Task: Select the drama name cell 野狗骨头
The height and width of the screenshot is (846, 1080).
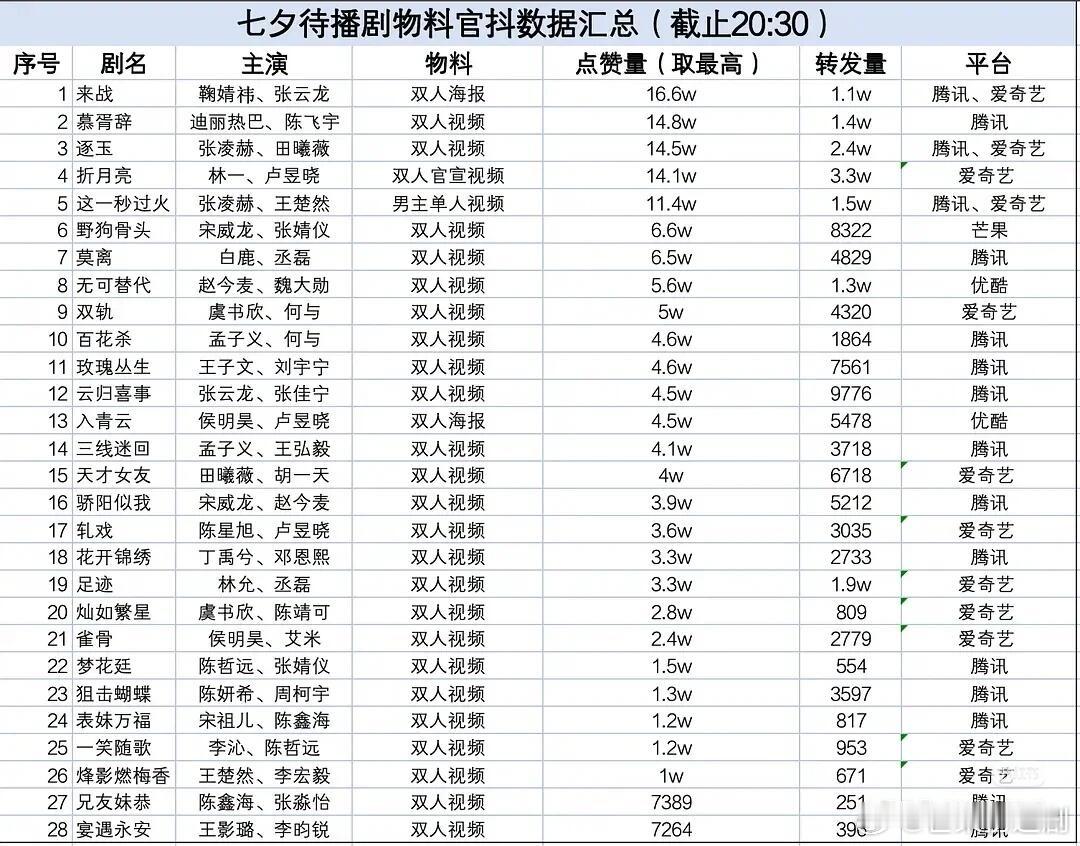Action: (123, 230)
